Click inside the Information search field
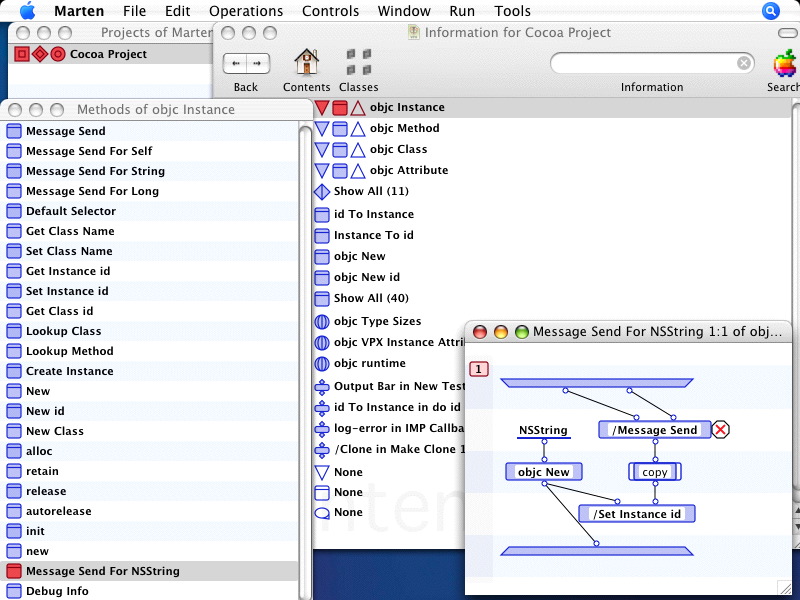This screenshot has width=800, height=600. (650, 62)
